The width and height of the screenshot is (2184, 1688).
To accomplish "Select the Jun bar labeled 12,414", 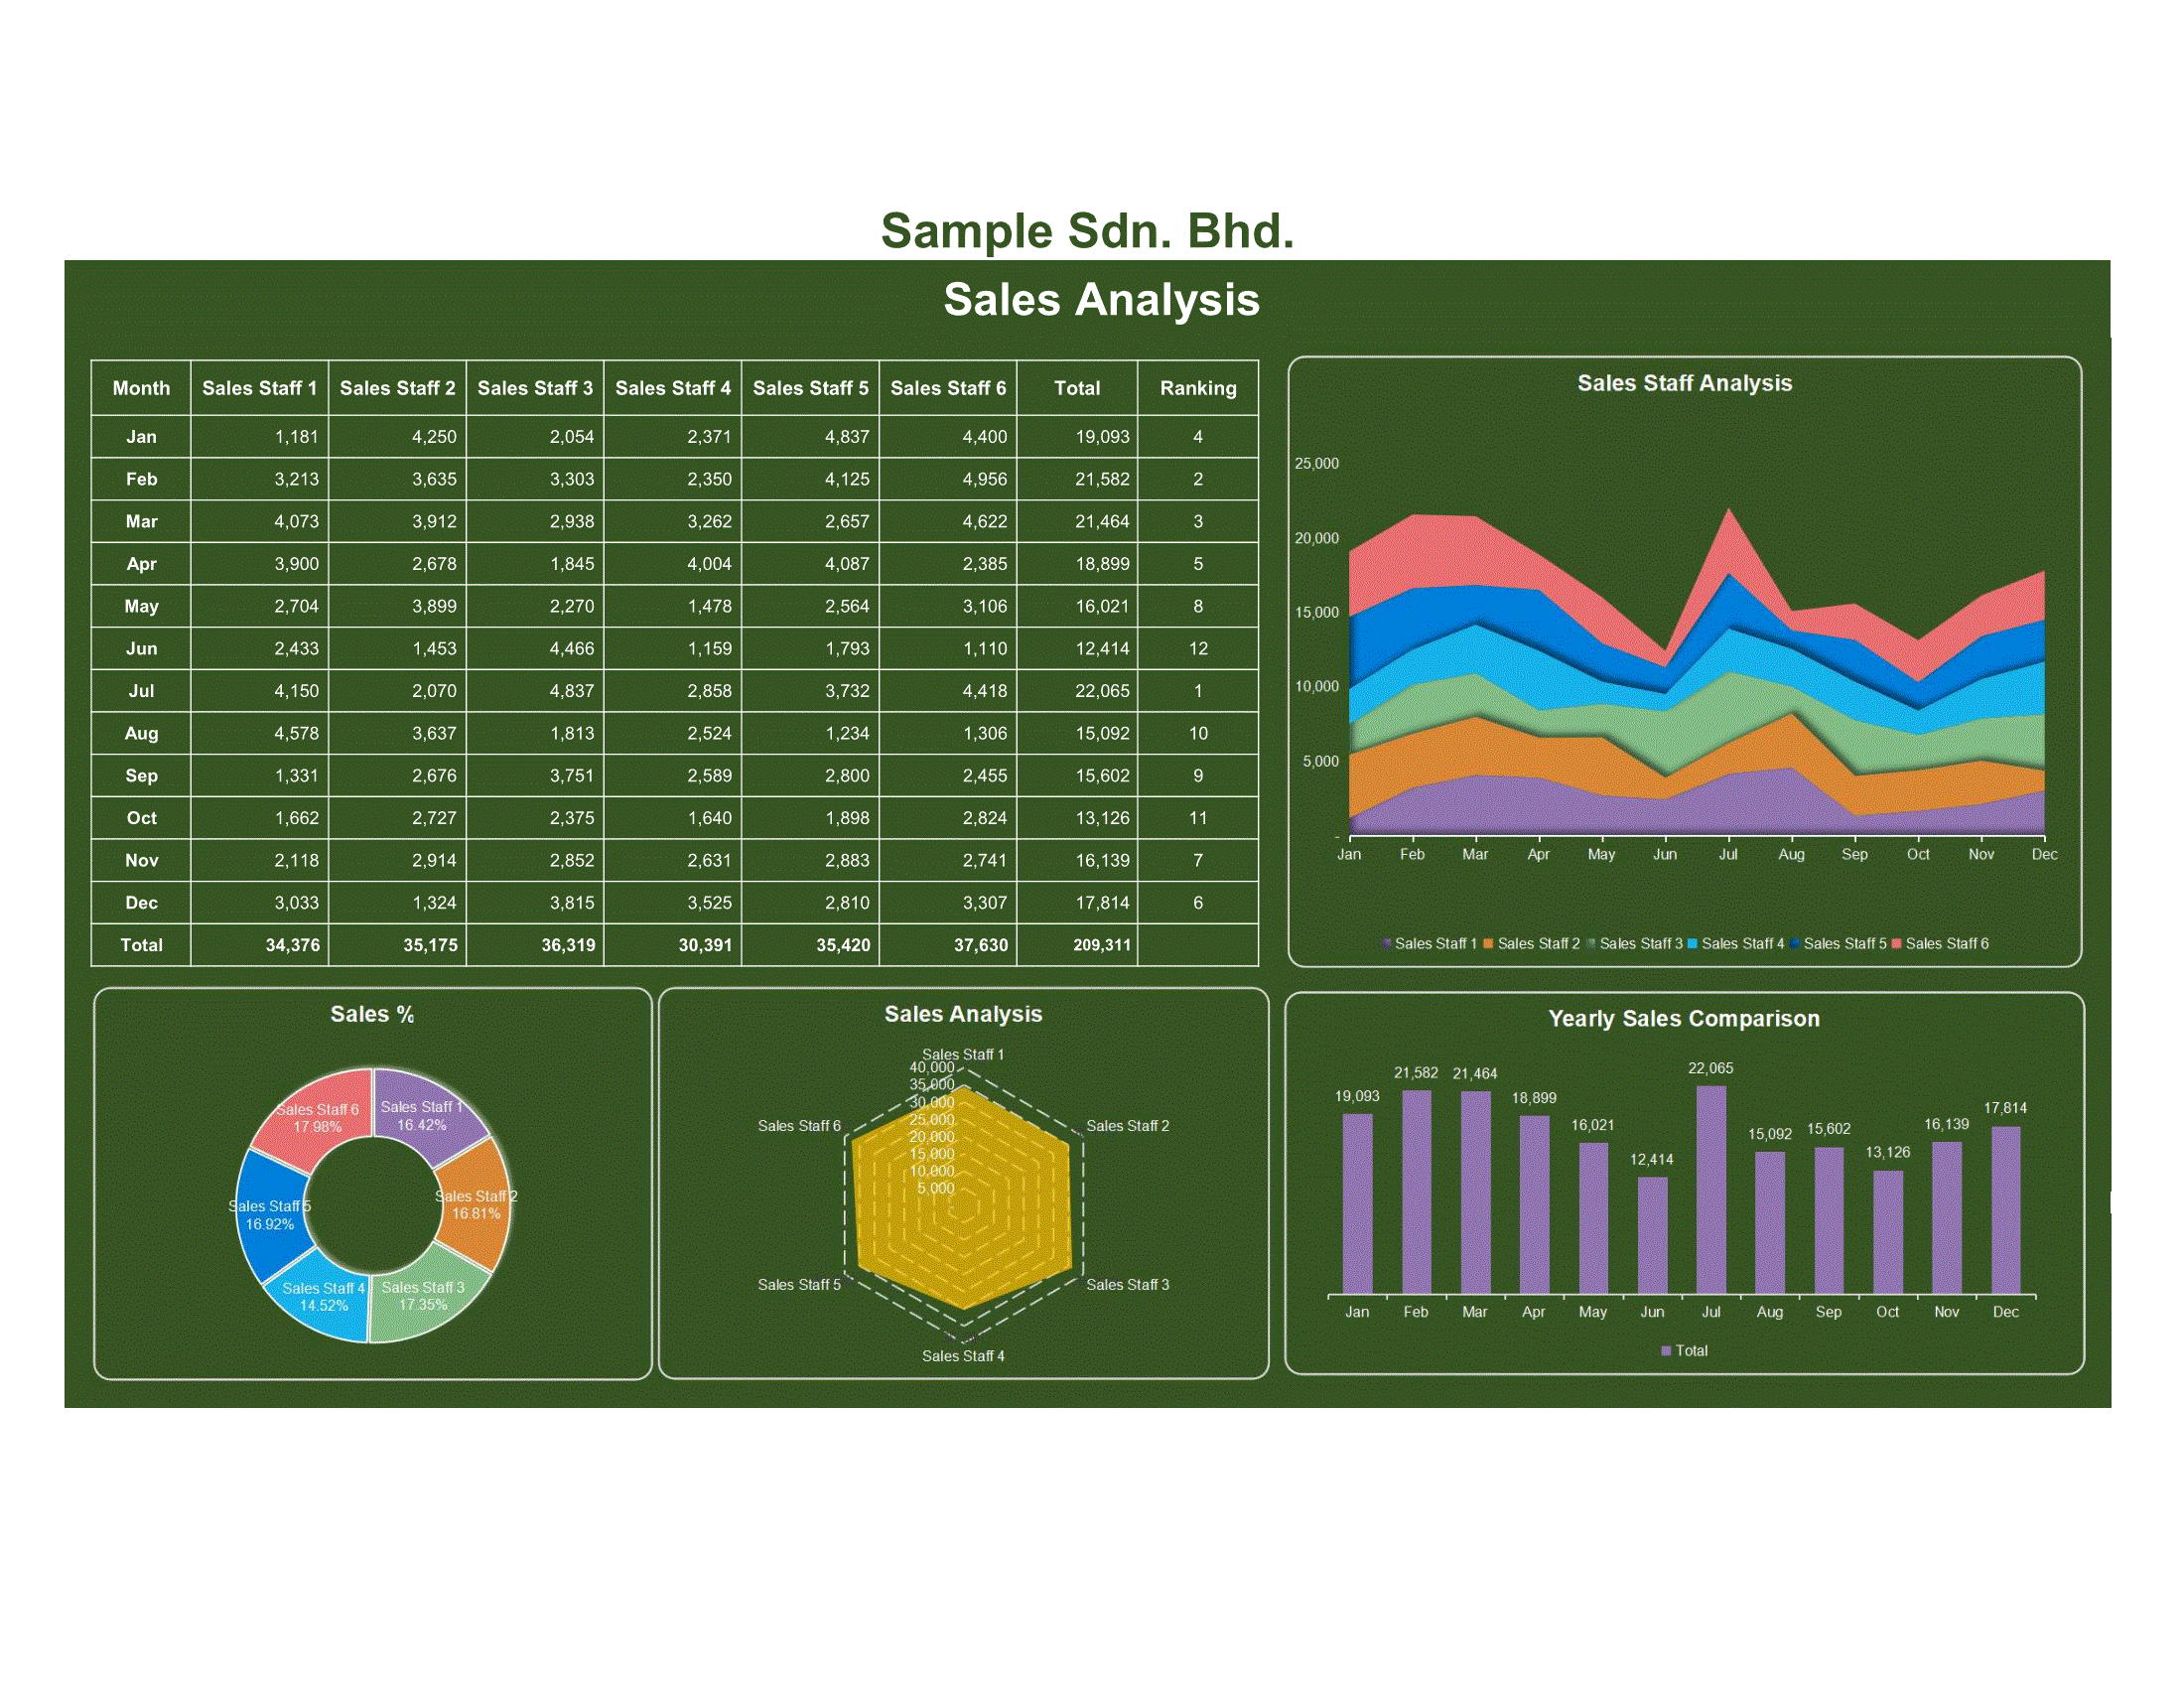I will [1652, 1235].
